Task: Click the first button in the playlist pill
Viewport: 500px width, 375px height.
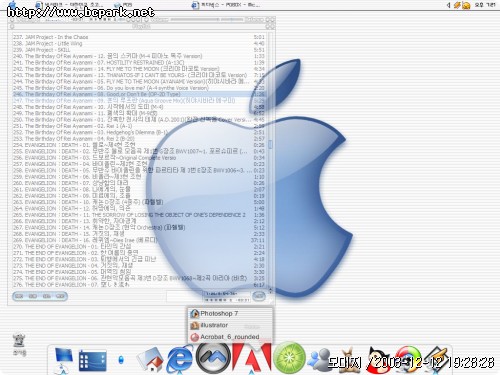Action: (20, 296)
